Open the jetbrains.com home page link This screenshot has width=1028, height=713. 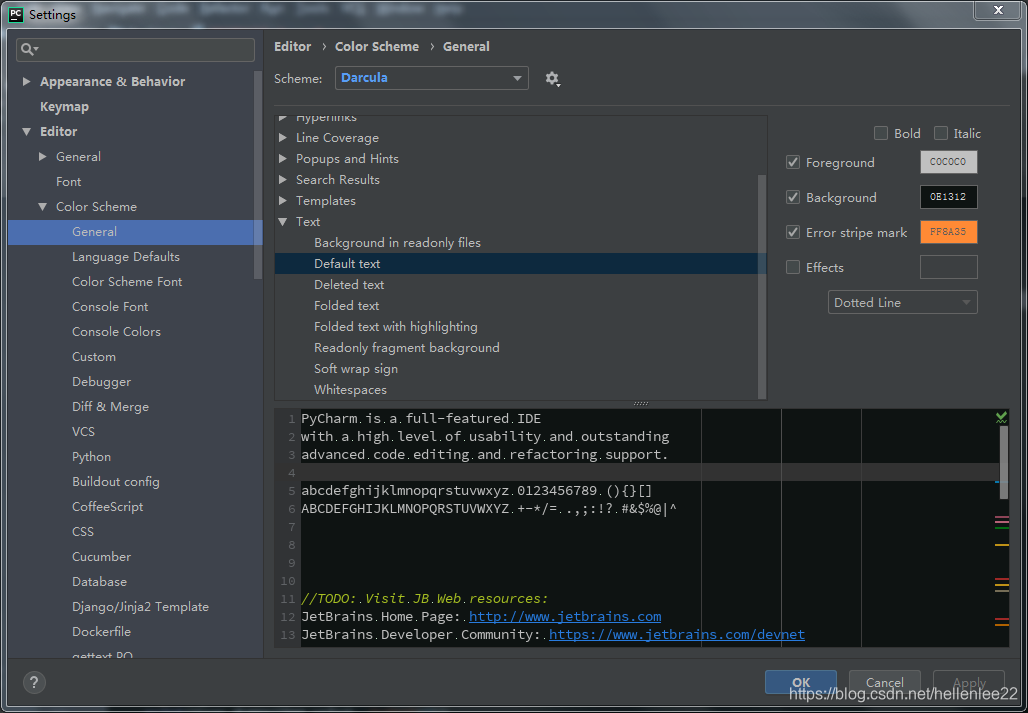[565, 617]
